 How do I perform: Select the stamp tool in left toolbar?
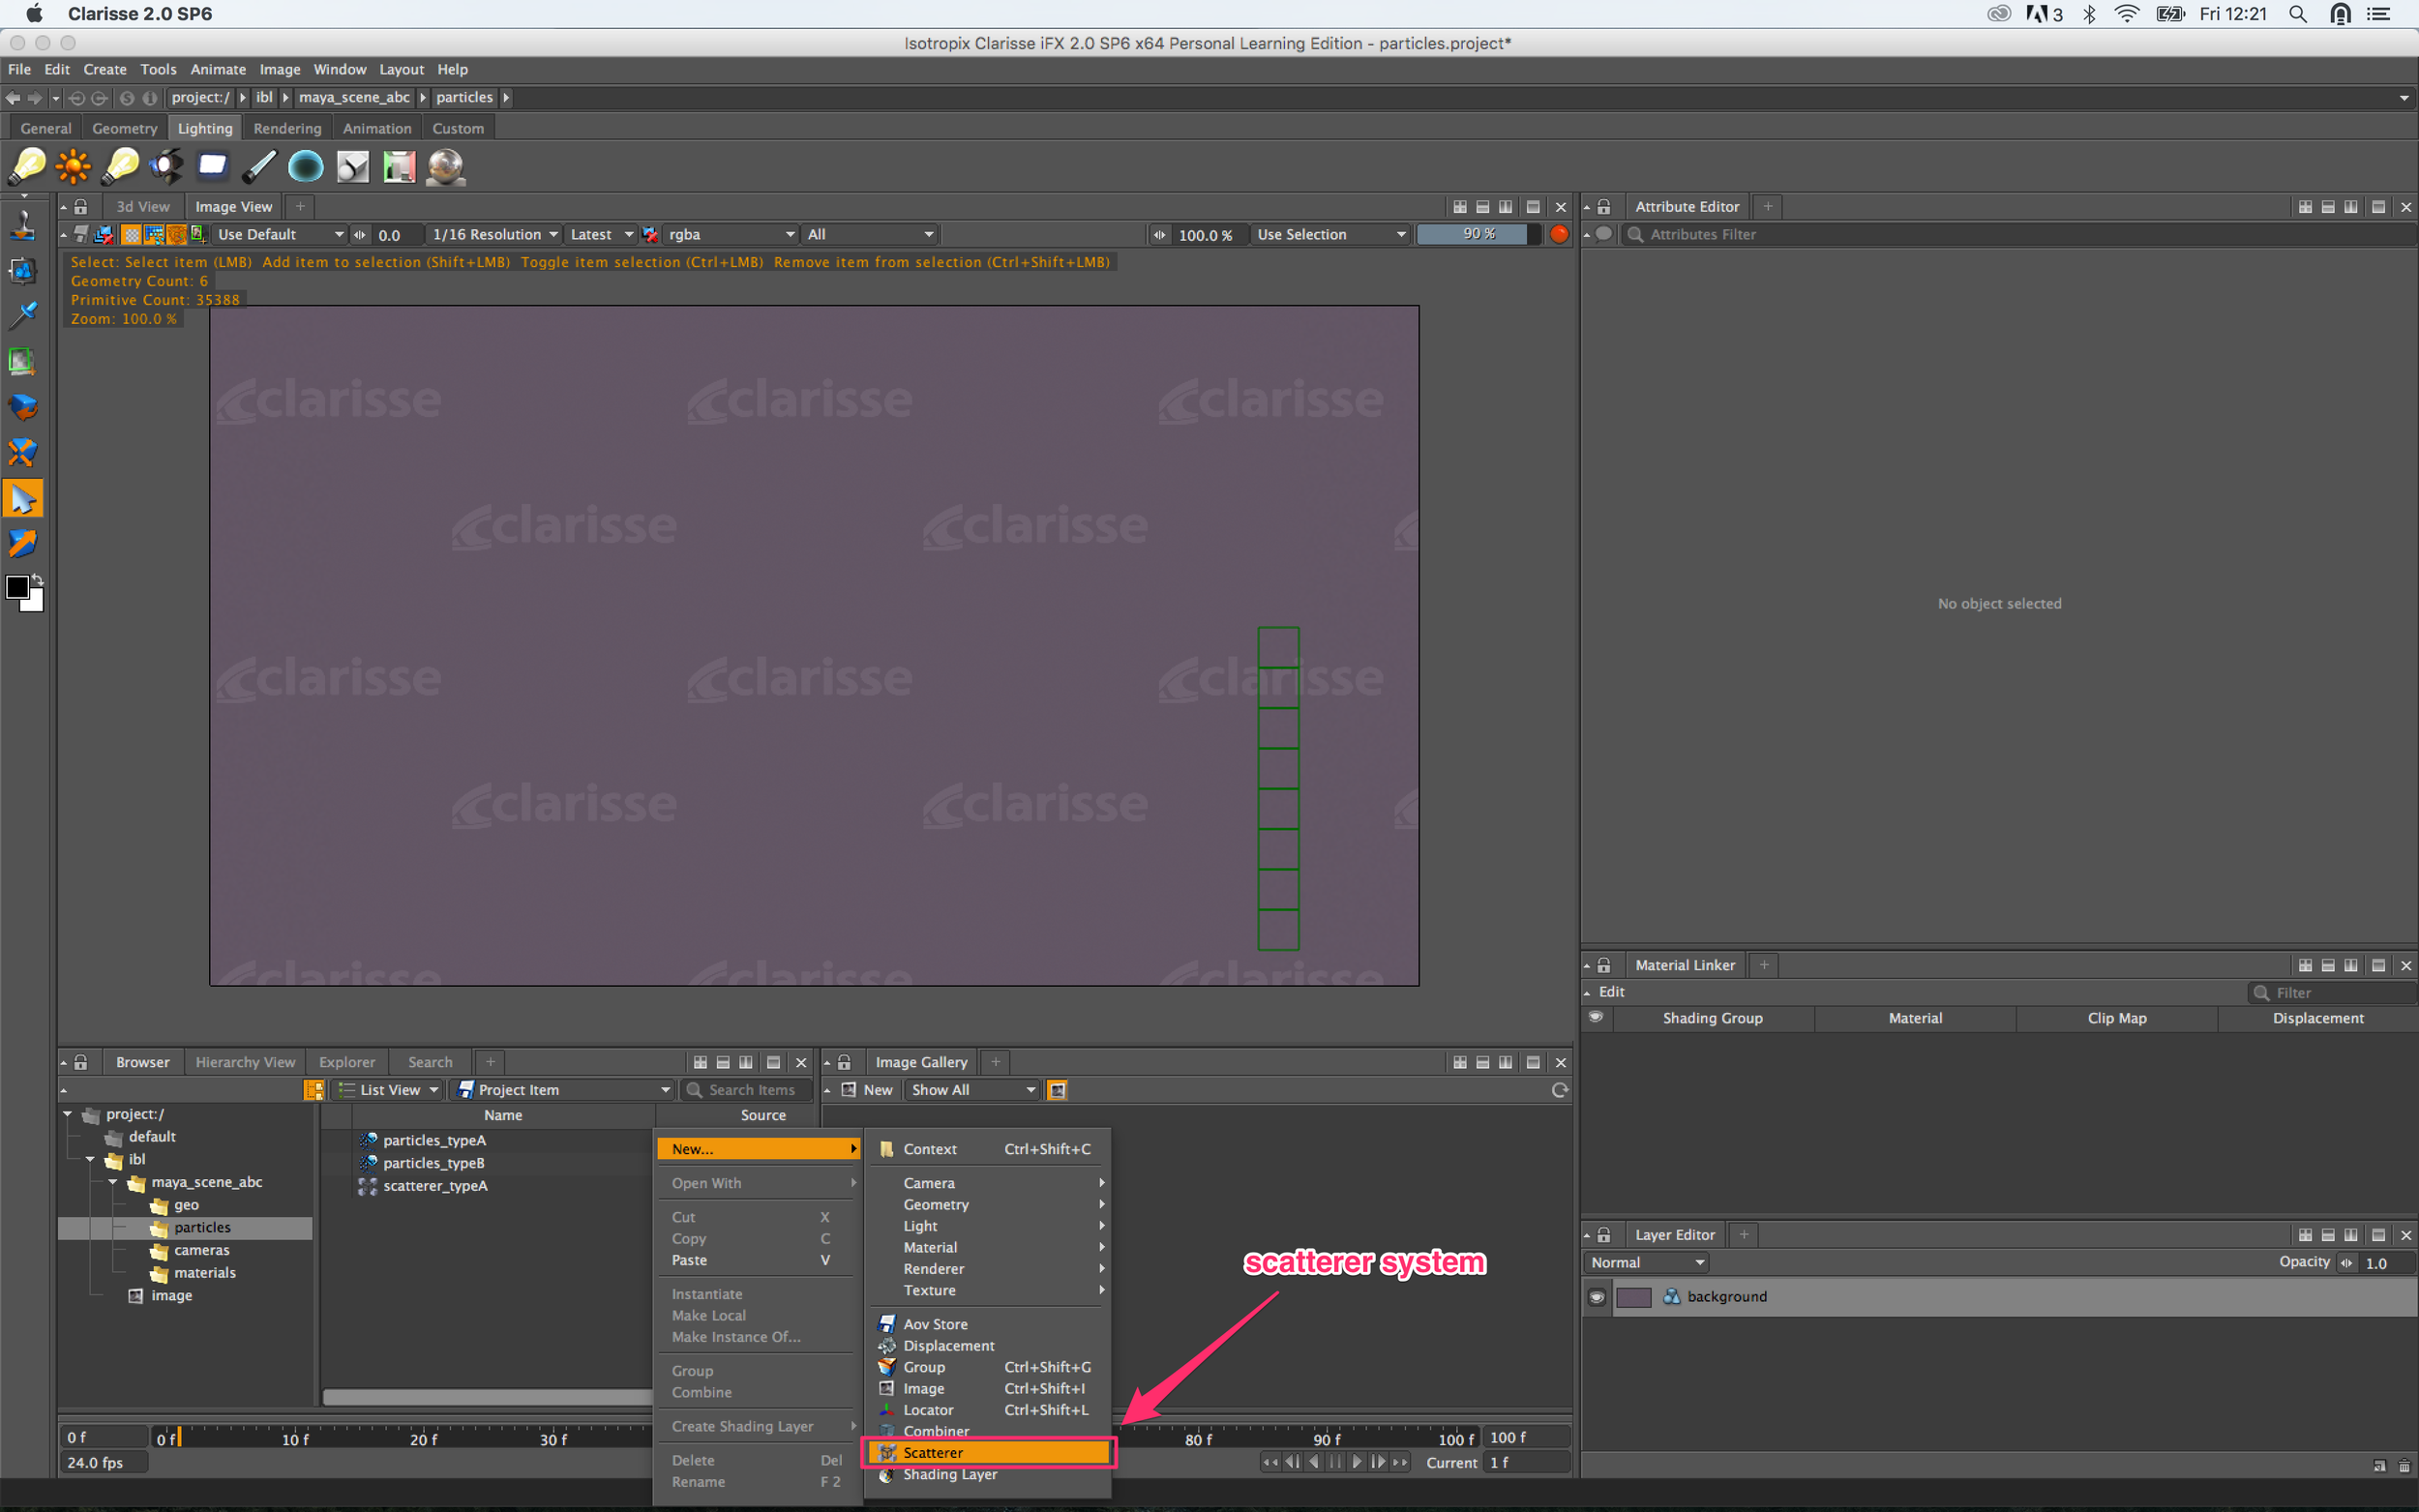(x=22, y=225)
